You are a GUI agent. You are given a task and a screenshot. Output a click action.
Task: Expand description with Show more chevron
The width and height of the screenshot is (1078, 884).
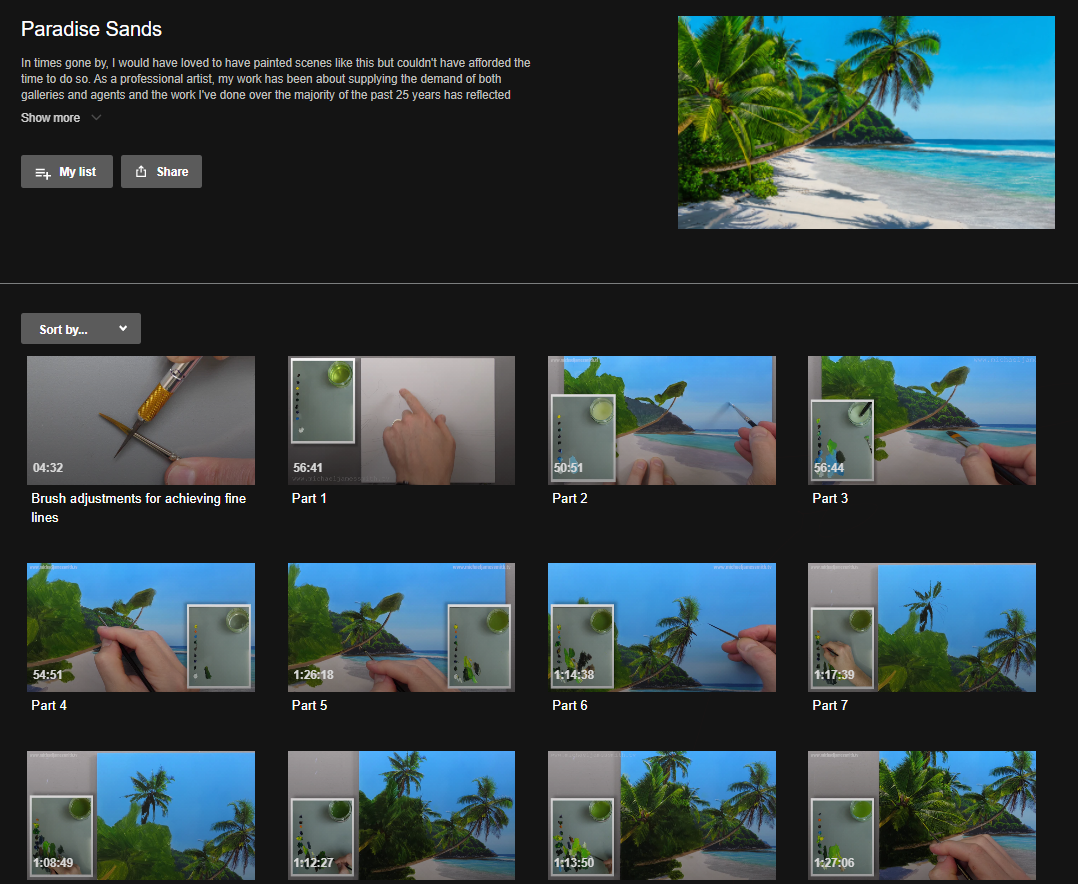(96, 118)
